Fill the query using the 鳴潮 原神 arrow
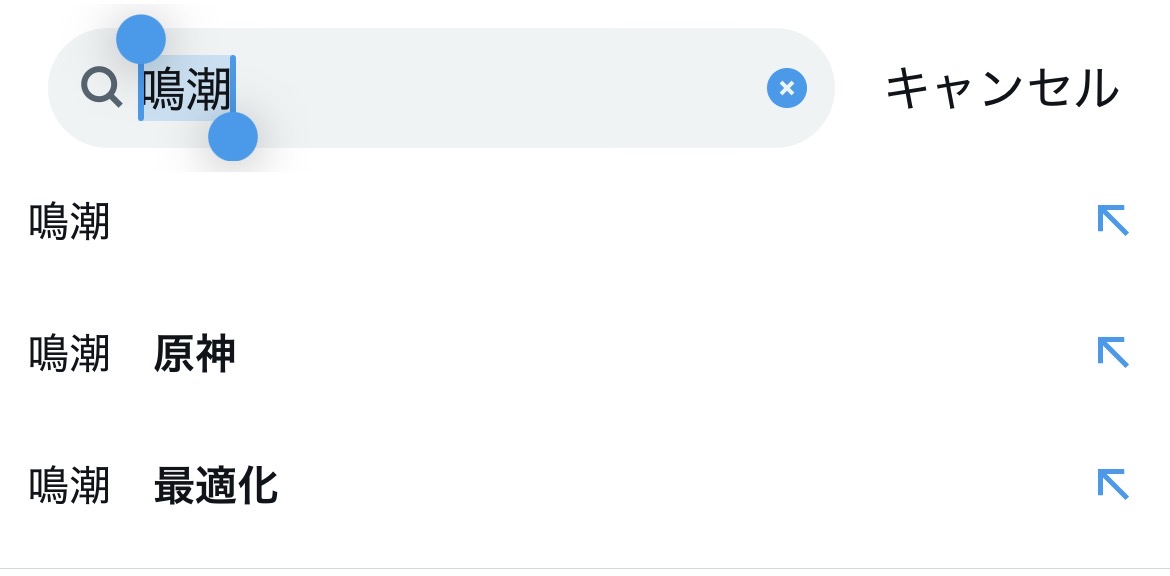1170x576 pixels. click(x=1112, y=353)
